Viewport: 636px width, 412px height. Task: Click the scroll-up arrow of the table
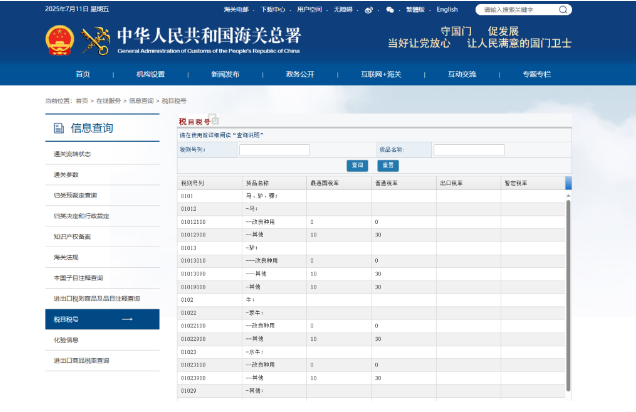tap(568, 195)
